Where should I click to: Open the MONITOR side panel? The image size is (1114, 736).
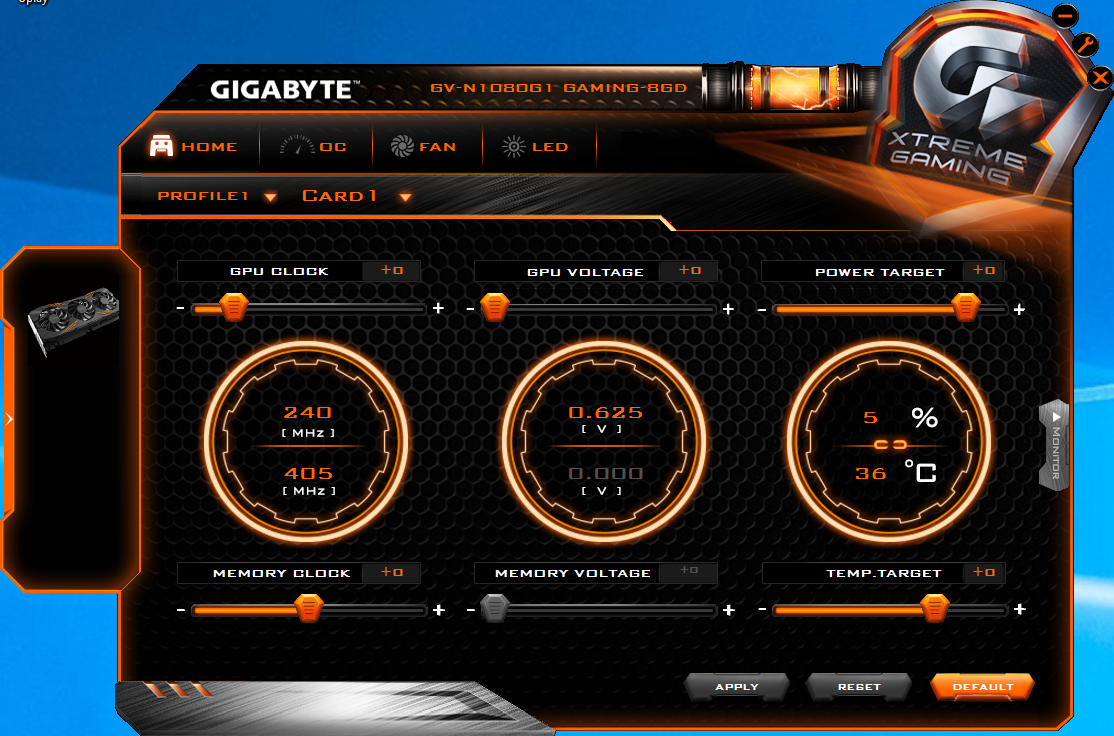click(1055, 445)
